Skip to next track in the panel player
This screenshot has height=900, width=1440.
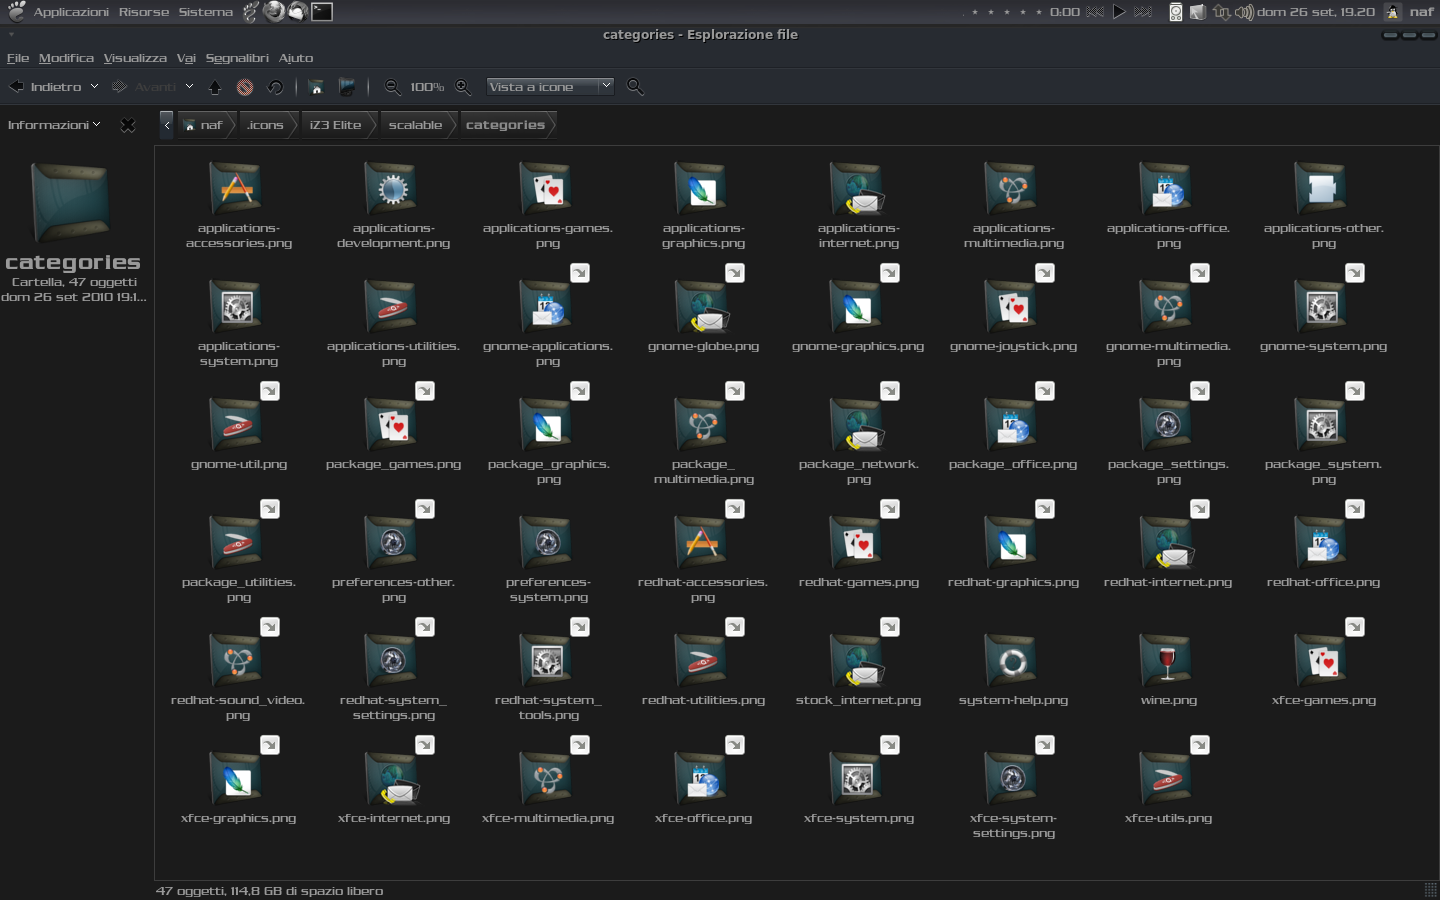click(1143, 12)
